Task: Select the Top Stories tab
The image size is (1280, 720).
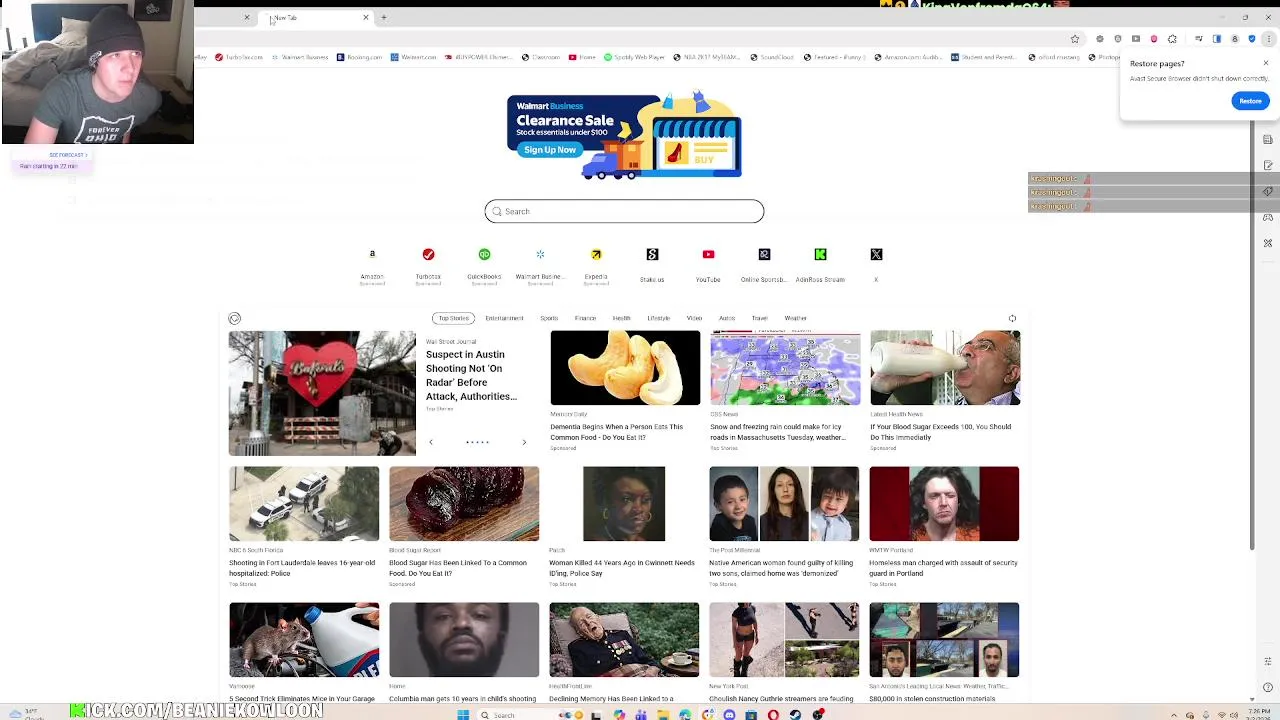Action: click(453, 318)
